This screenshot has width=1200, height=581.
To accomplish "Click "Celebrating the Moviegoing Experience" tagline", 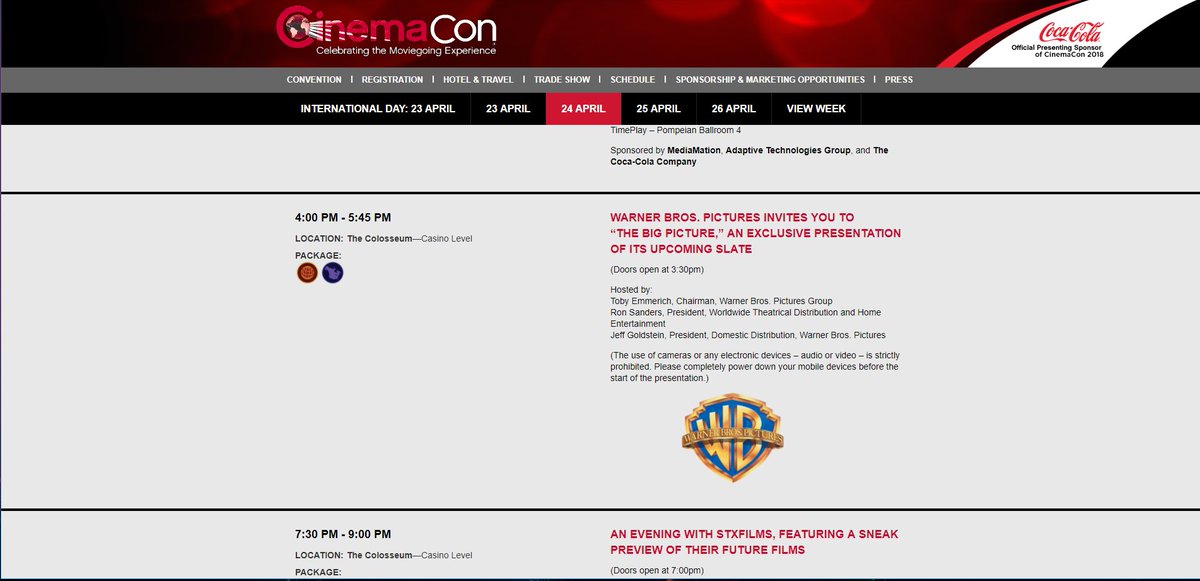I will 406,50.
